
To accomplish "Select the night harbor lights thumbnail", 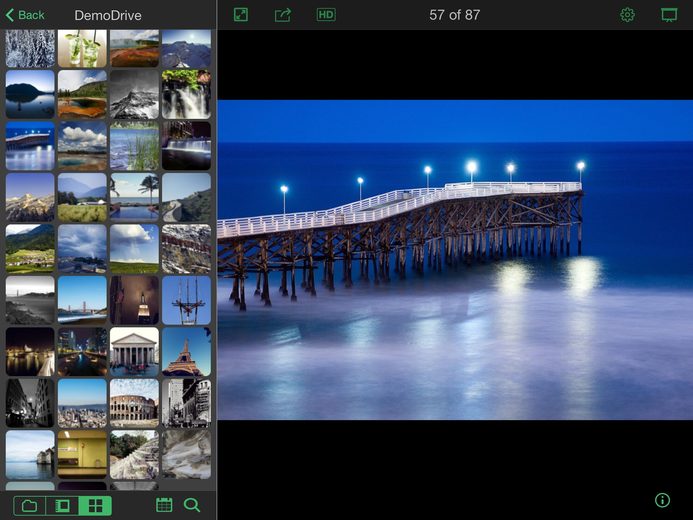I will [30, 352].
